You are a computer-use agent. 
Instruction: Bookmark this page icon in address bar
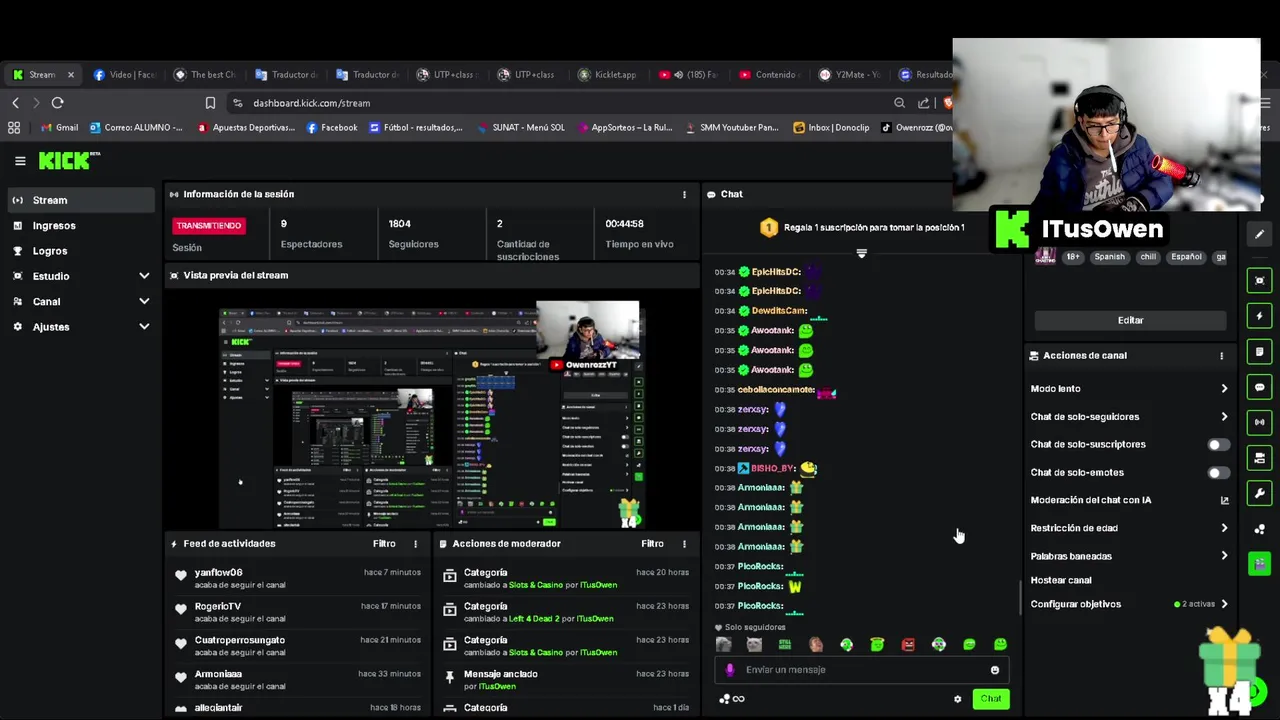click(210, 103)
